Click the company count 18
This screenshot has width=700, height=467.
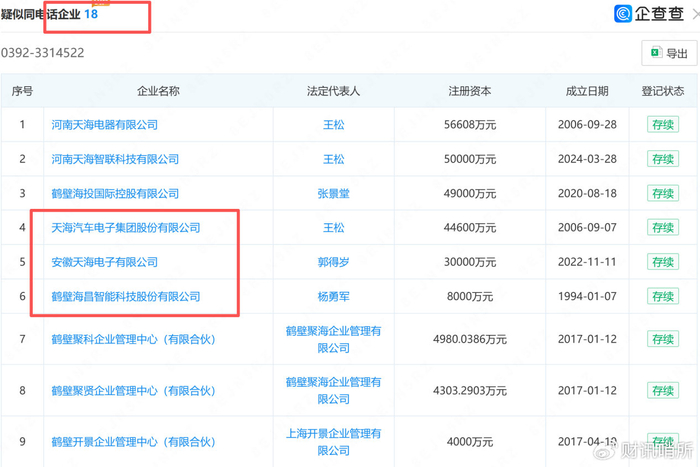point(91,14)
